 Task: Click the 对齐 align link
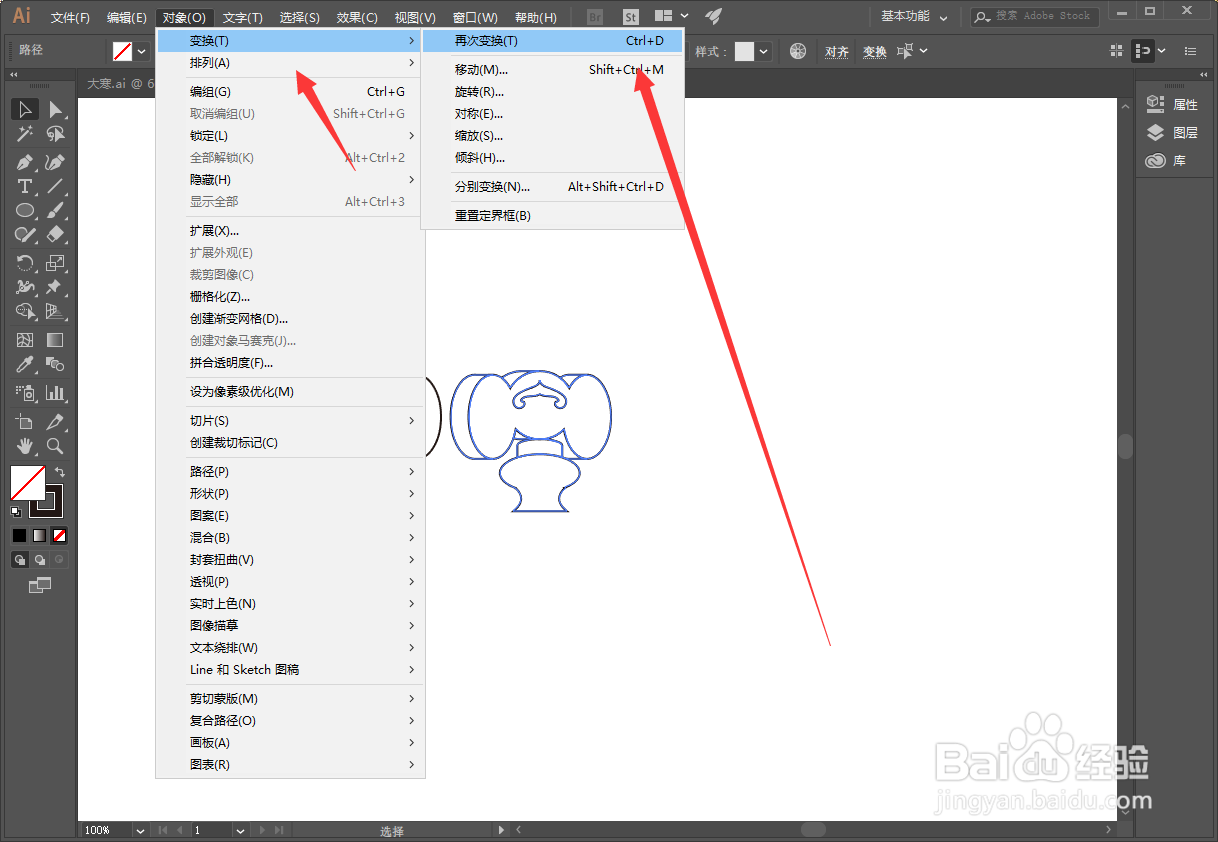(x=837, y=52)
